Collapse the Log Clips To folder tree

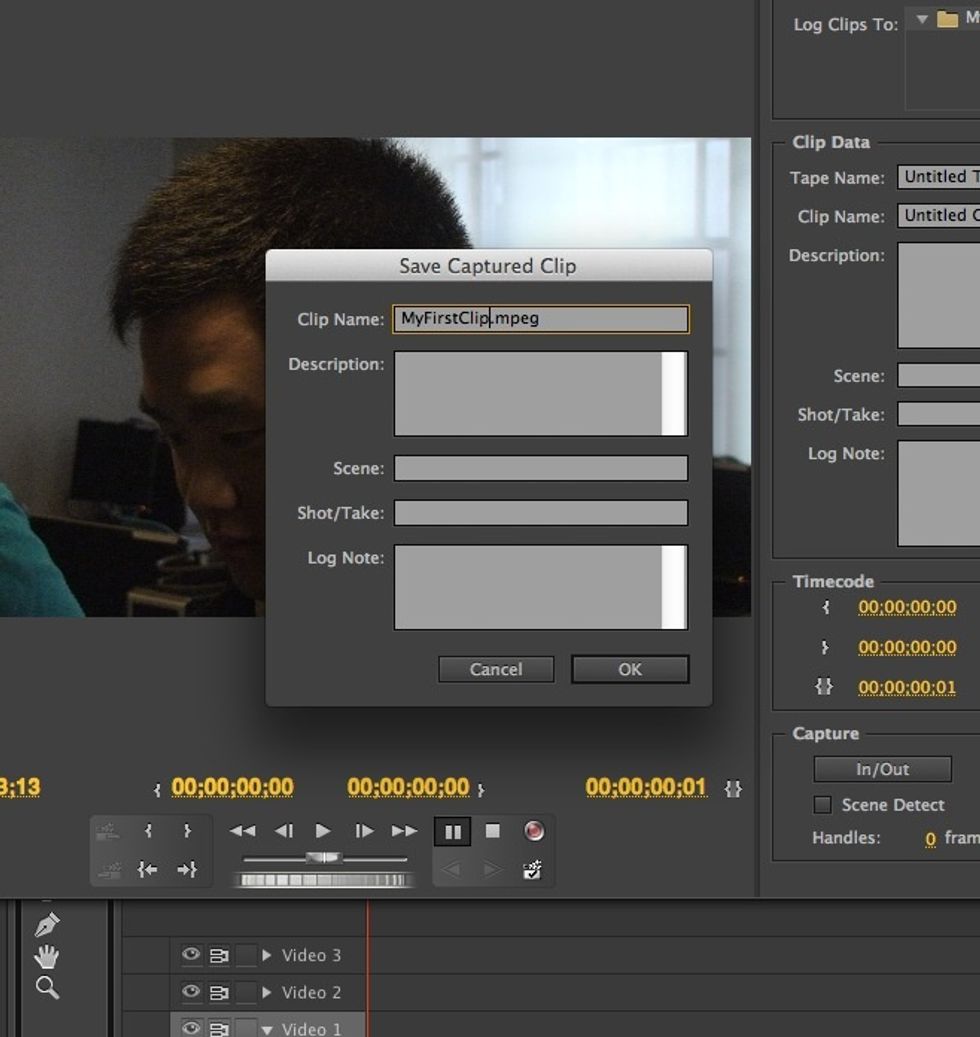coord(922,19)
